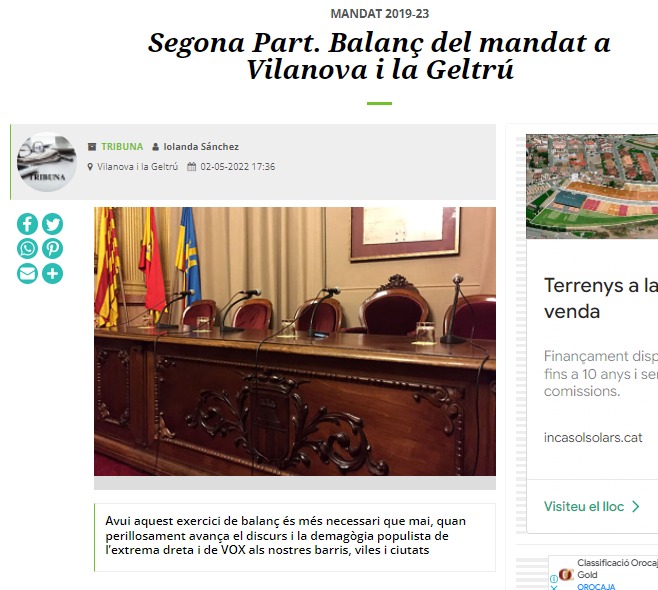Click the section icon beside TRIBUNA
Image resolution: width=658 pixels, height=590 pixels.
92,146
